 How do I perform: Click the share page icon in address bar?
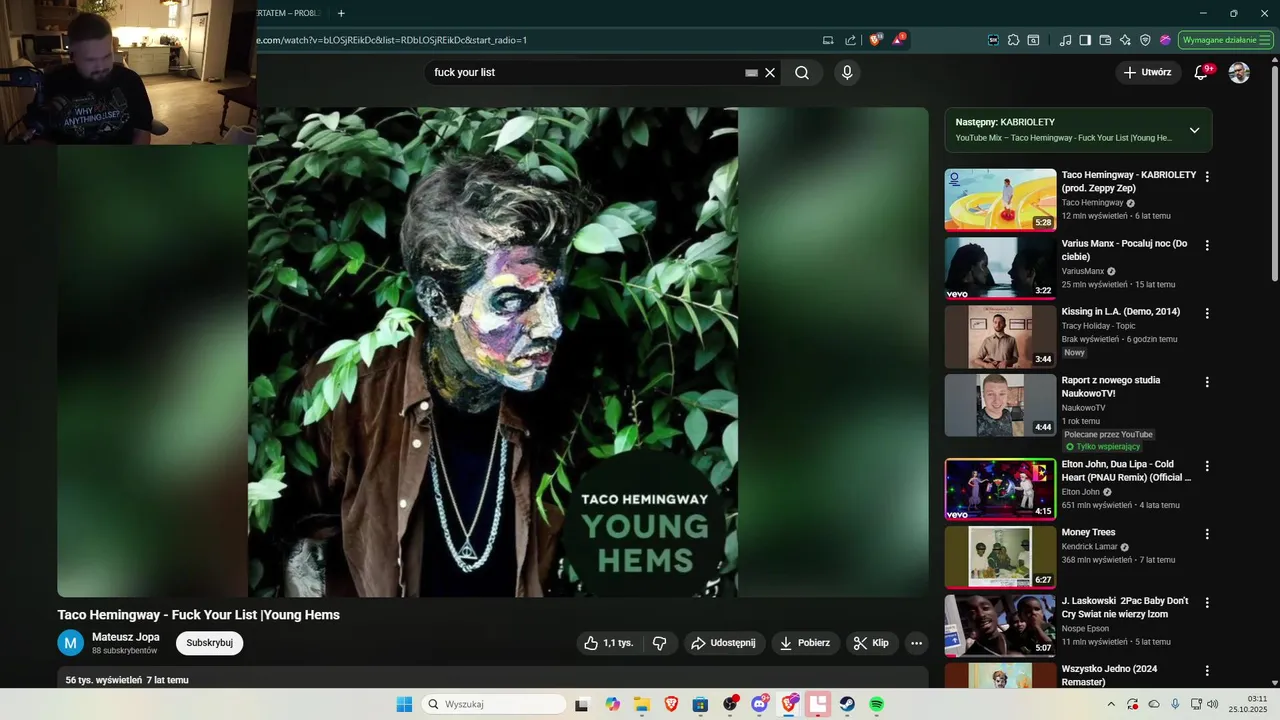(850, 40)
